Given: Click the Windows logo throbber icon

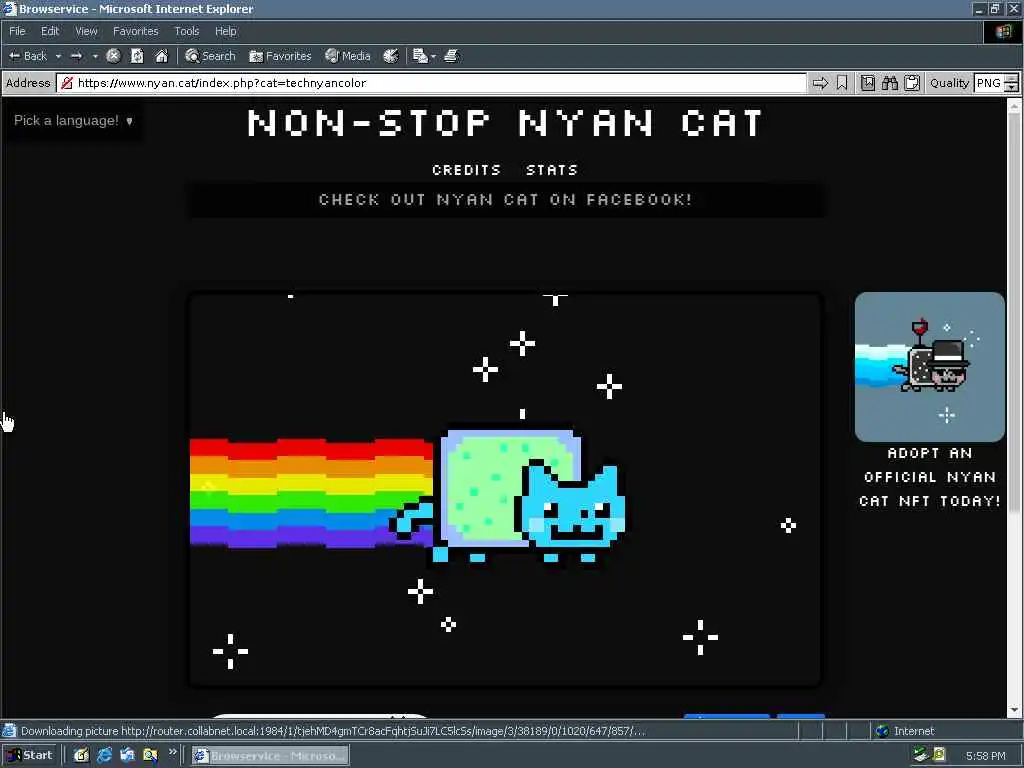Looking at the screenshot, I should (1003, 31).
